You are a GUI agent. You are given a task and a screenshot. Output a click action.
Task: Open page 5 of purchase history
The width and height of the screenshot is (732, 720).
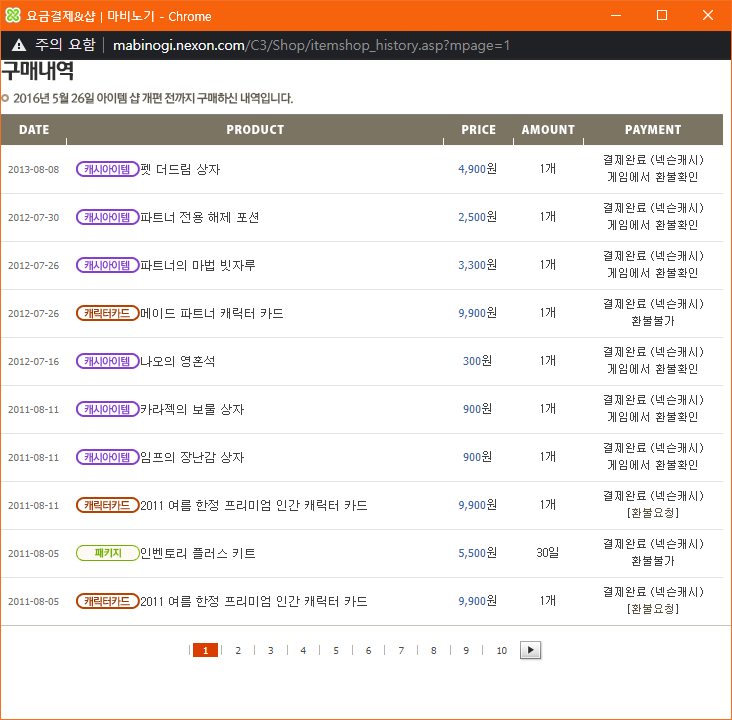336,650
